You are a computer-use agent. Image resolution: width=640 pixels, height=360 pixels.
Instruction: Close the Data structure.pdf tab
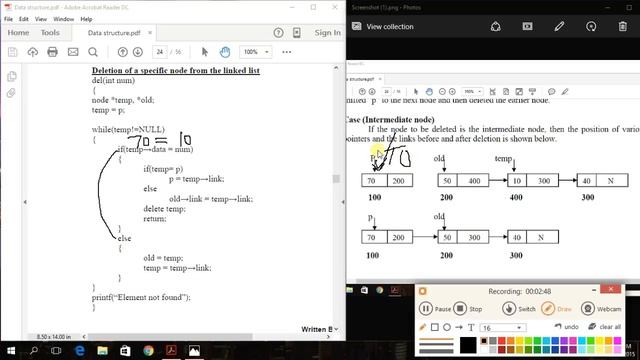[150, 33]
